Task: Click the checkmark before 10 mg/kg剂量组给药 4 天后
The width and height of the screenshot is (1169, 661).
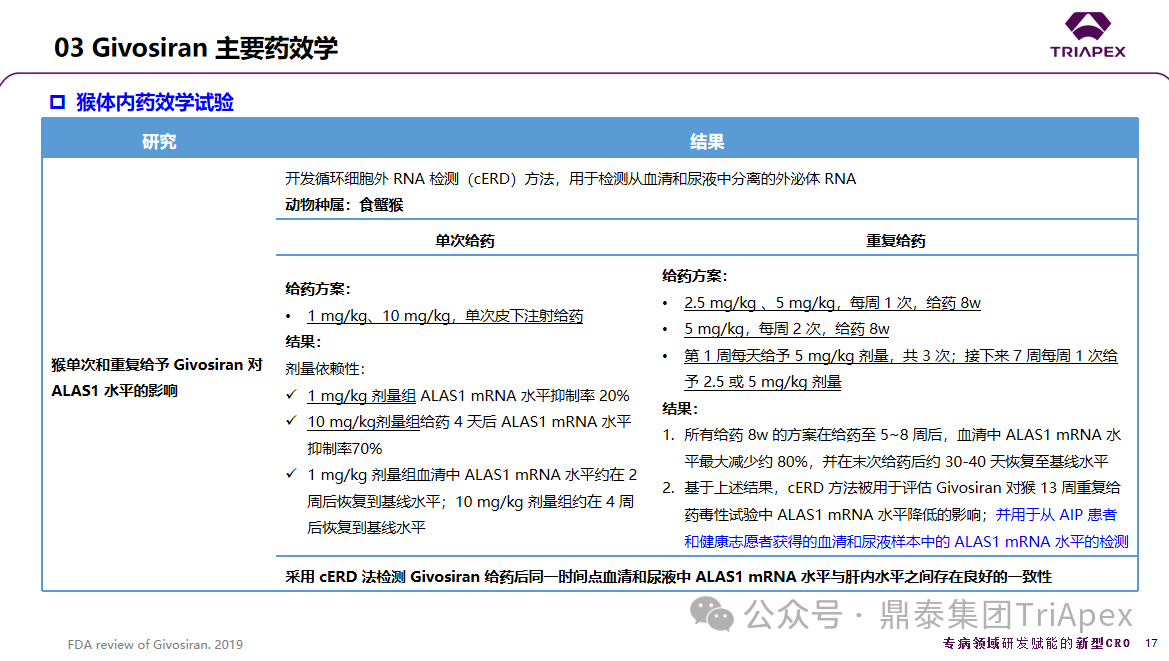Action: tap(291, 422)
